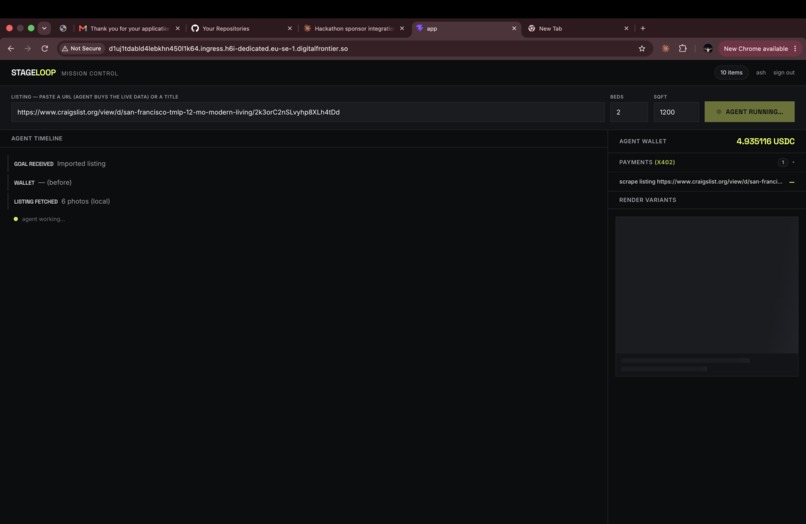
Task: Click the render variant placeholder card
Action: click(x=707, y=296)
